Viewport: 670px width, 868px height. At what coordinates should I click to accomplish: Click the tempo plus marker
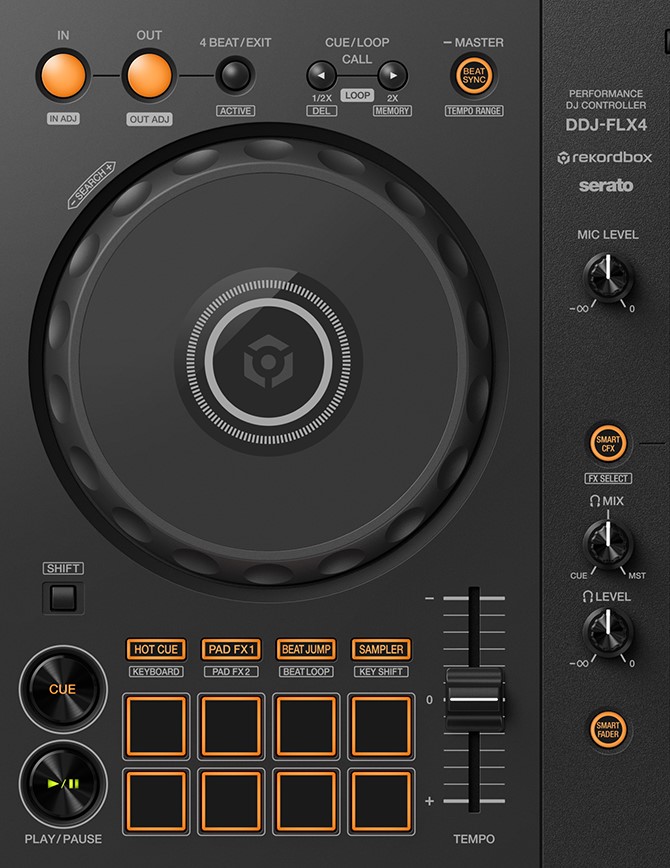point(429,801)
